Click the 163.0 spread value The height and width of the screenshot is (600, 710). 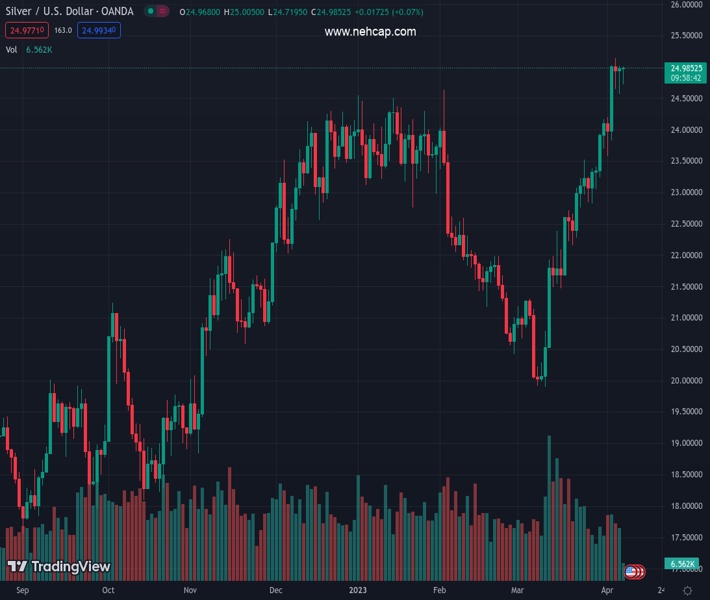(63, 30)
